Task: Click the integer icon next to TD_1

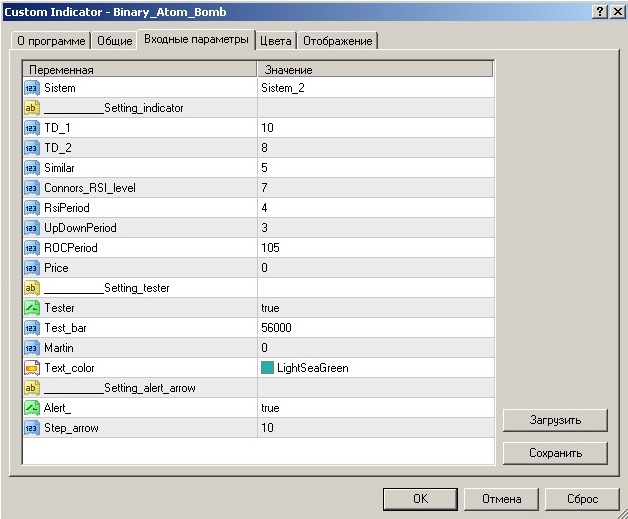Action: (x=32, y=128)
